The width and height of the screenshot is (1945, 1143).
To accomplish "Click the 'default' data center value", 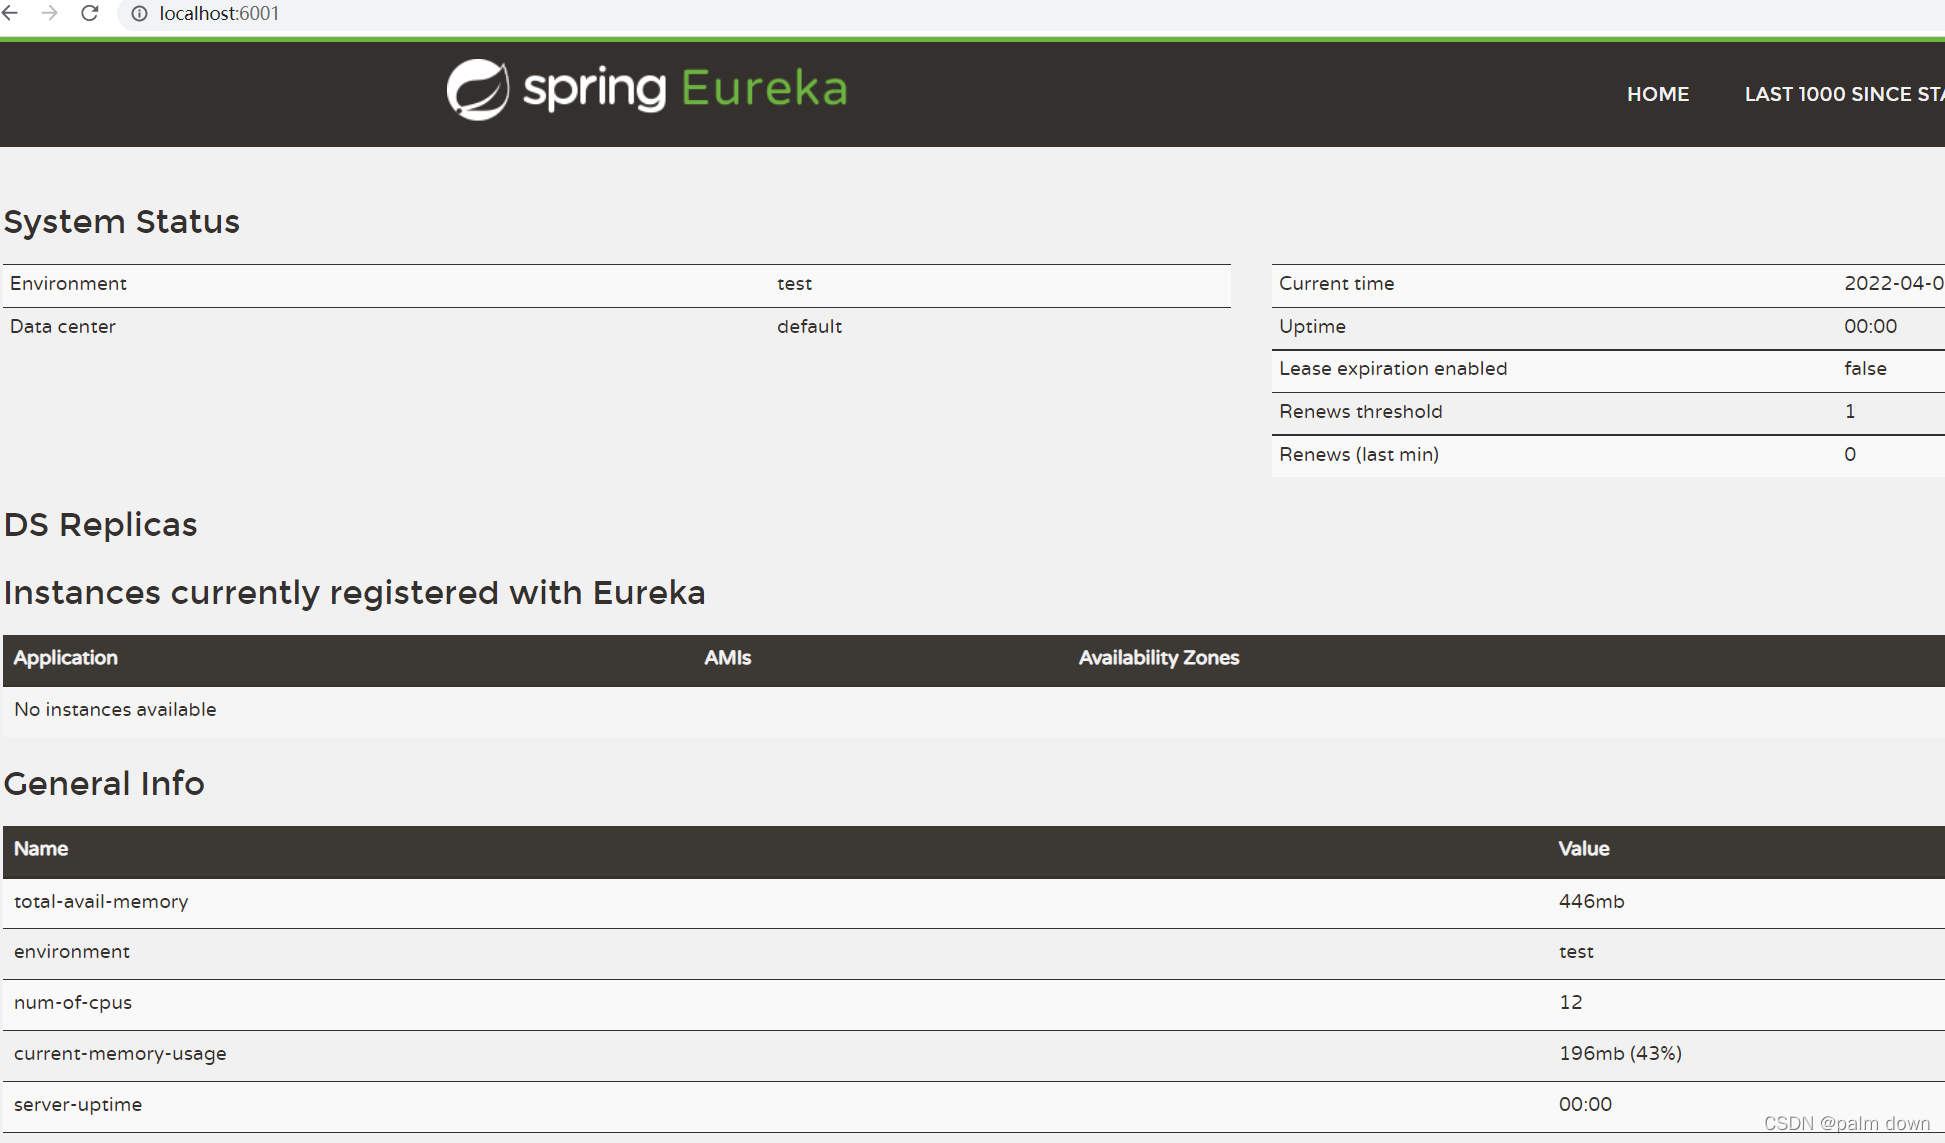I will coord(809,327).
